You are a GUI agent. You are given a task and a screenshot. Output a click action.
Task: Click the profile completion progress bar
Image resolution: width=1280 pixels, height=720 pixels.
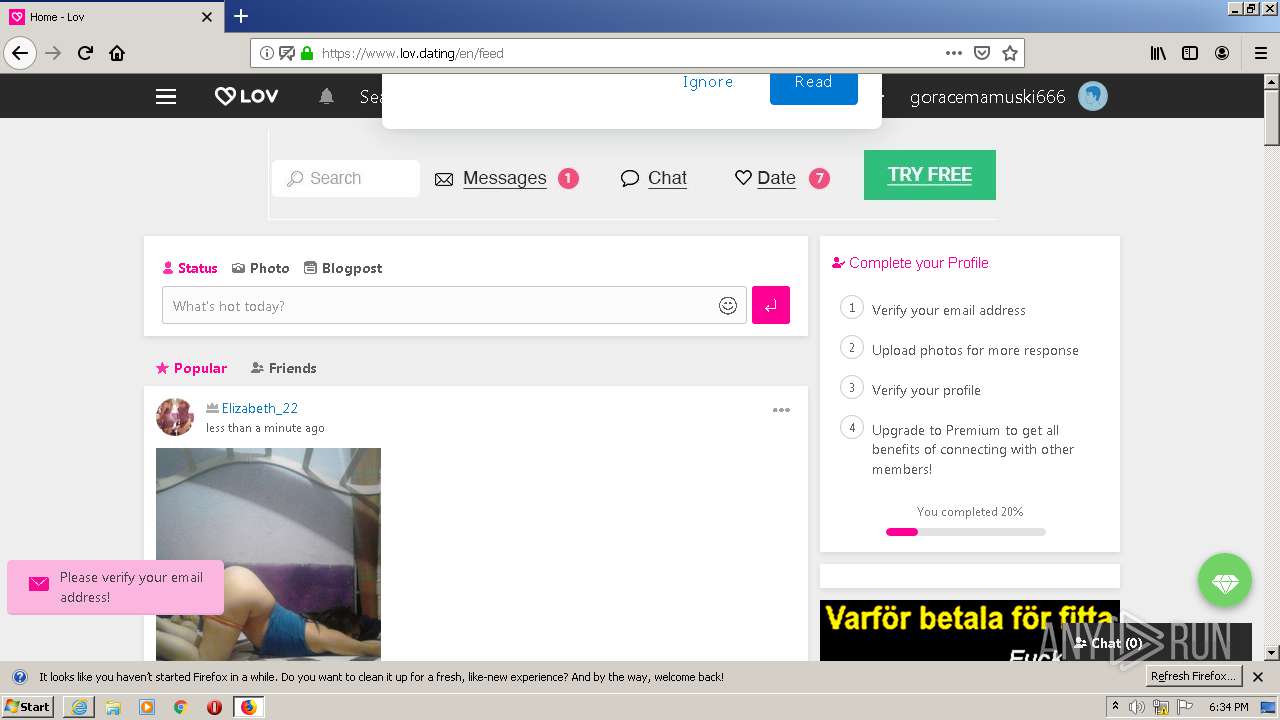coord(966,532)
